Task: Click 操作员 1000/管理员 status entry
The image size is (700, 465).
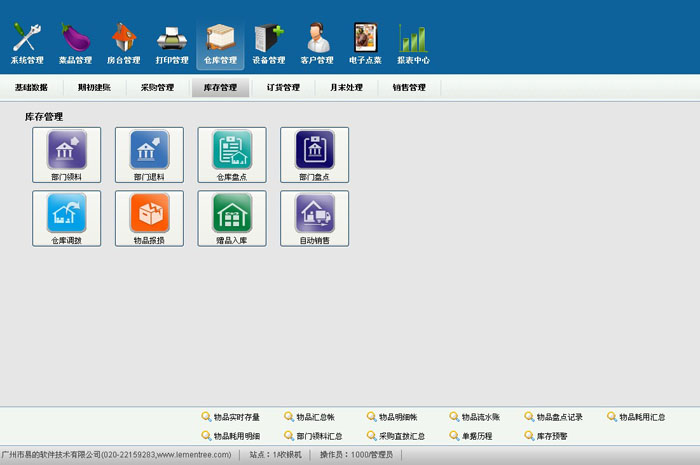Action: 356,455
